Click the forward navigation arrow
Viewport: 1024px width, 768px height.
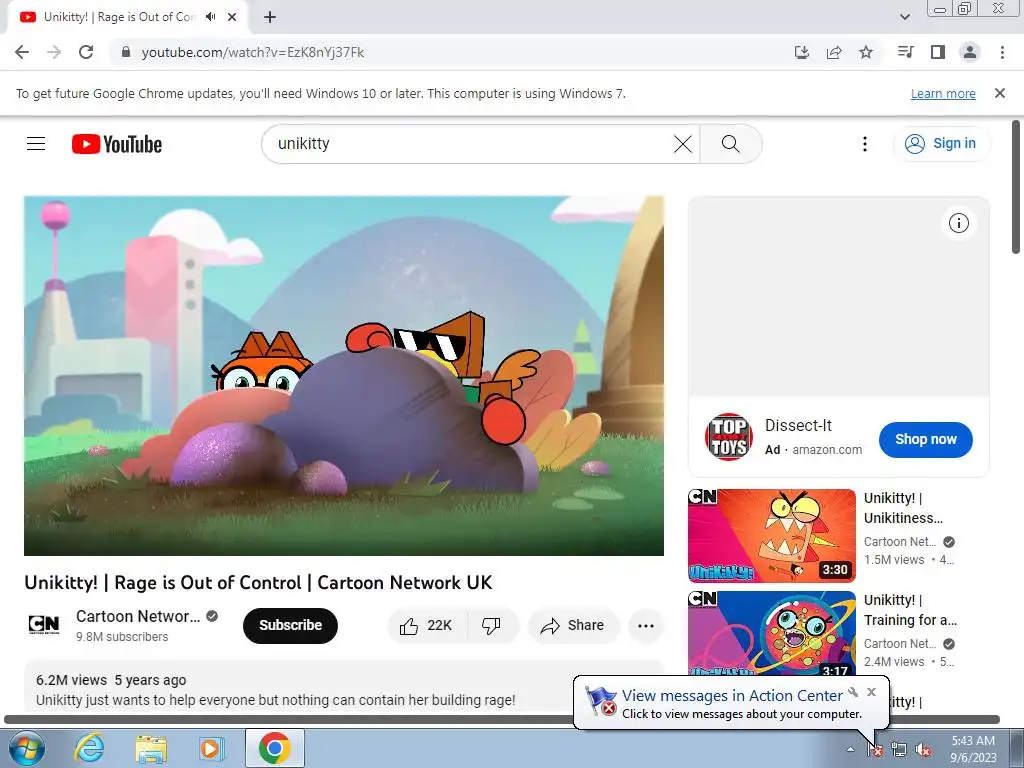pos(54,52)
